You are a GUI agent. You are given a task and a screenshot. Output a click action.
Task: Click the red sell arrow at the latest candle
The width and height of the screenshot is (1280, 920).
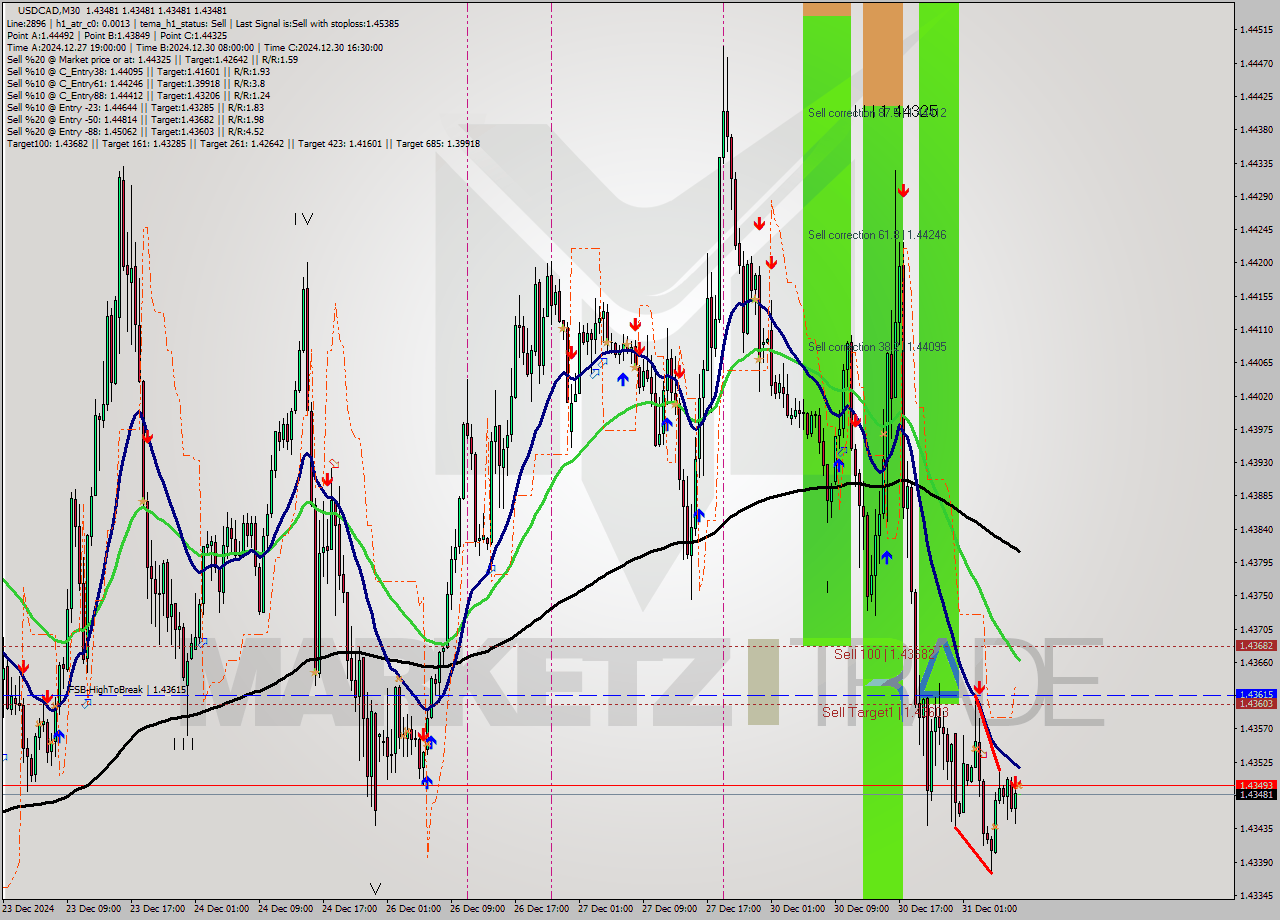click(x=1016, y=785)
